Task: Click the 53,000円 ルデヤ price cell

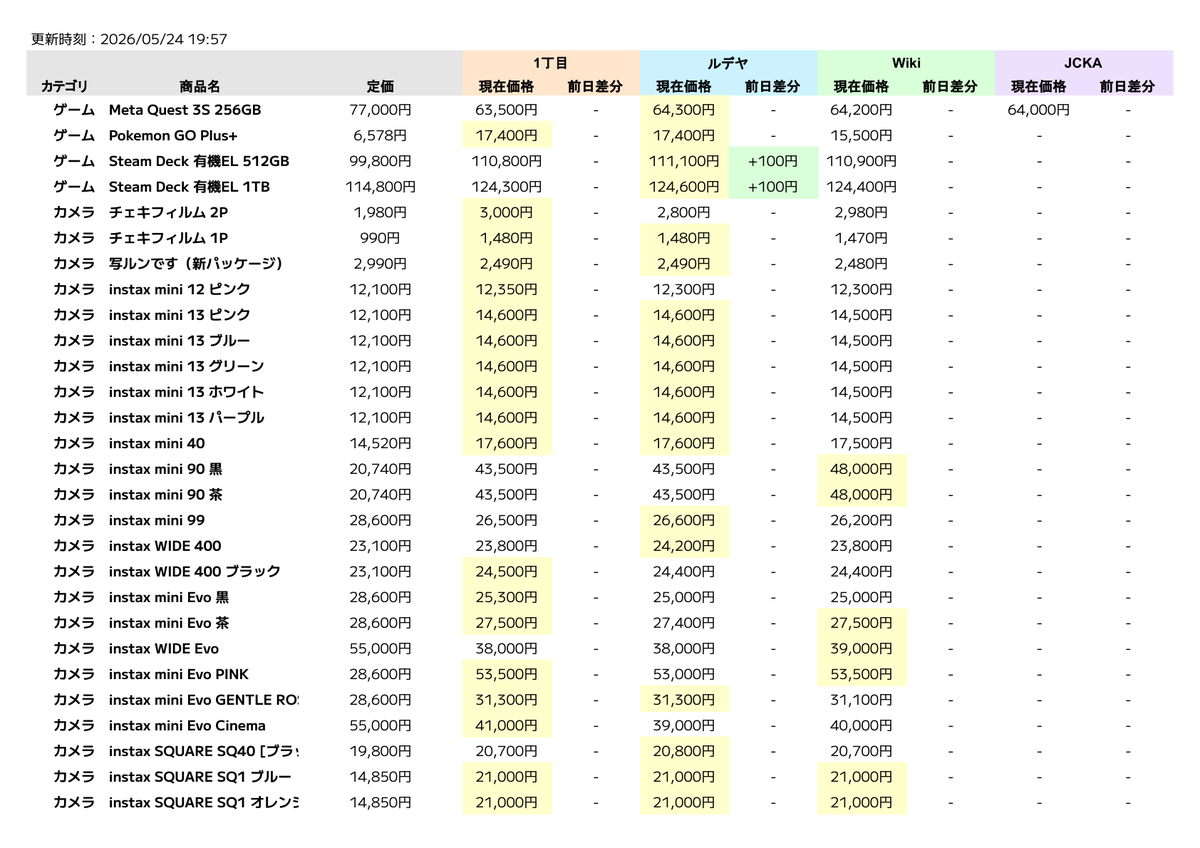Action: tap(684, 674)
